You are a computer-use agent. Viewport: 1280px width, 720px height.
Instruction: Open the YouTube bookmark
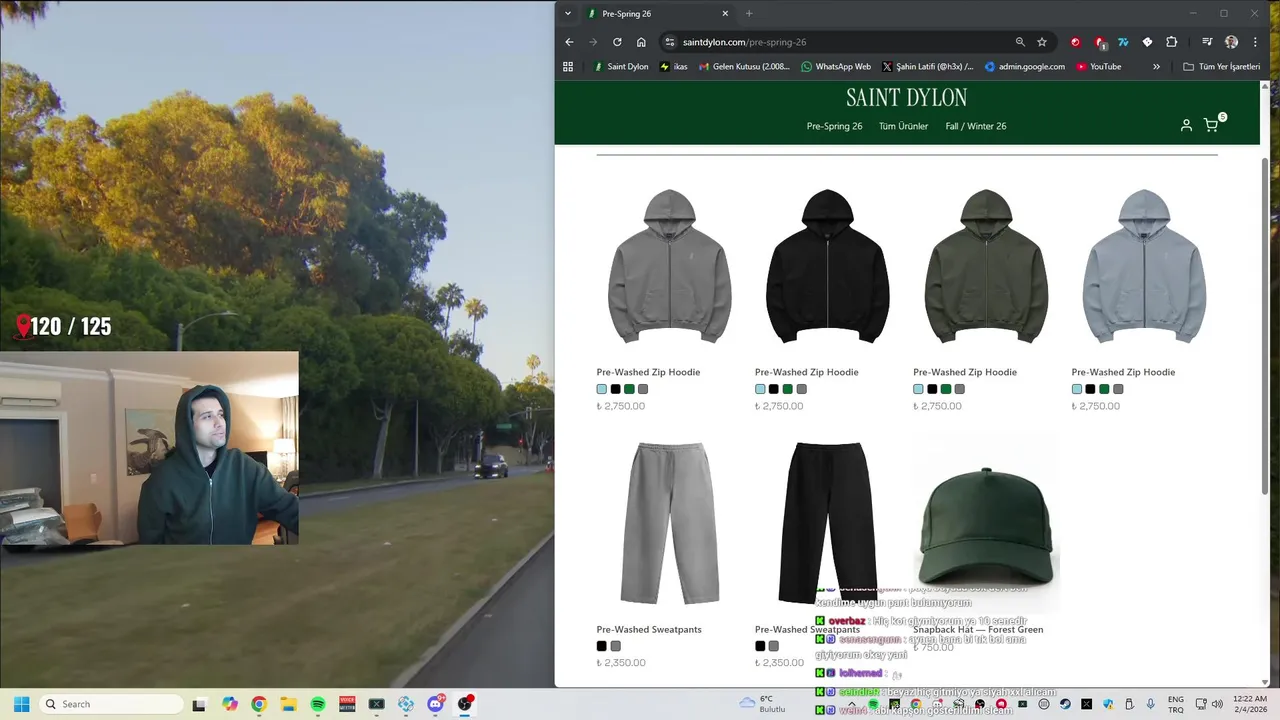click(1098, 67)
